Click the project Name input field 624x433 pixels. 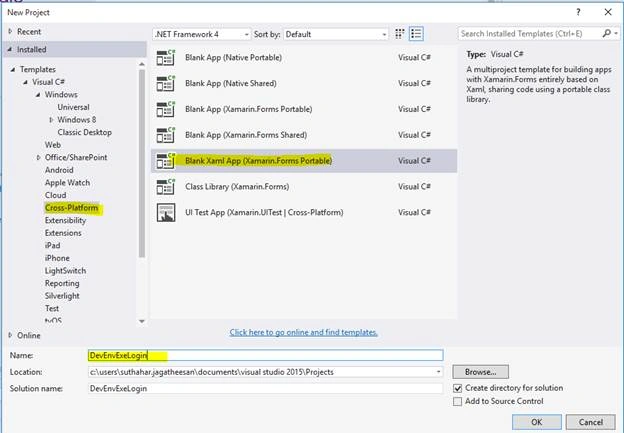[265, 355]
